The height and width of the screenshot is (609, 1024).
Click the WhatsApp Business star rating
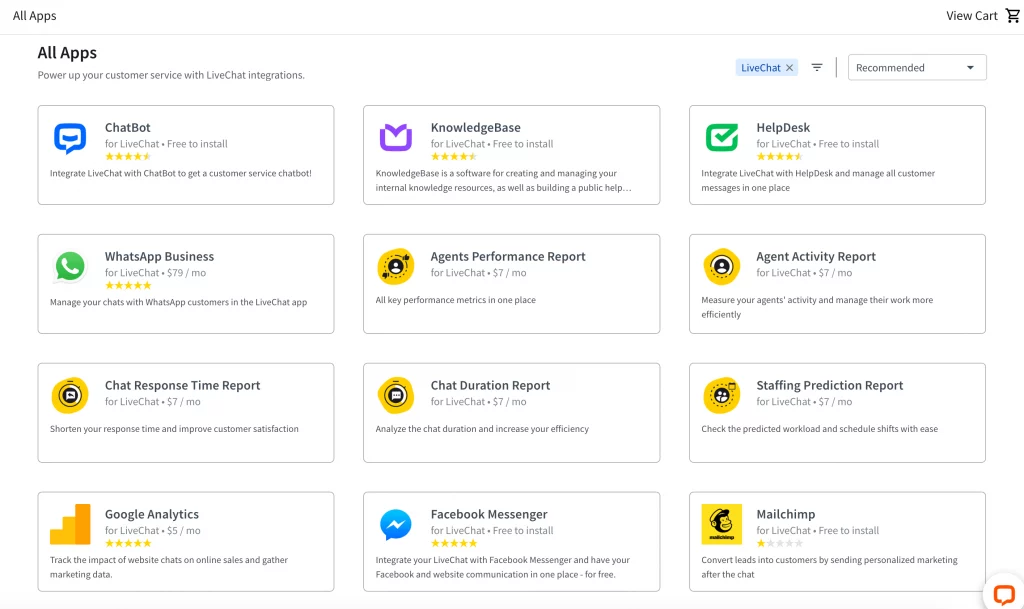click(128, 285)
